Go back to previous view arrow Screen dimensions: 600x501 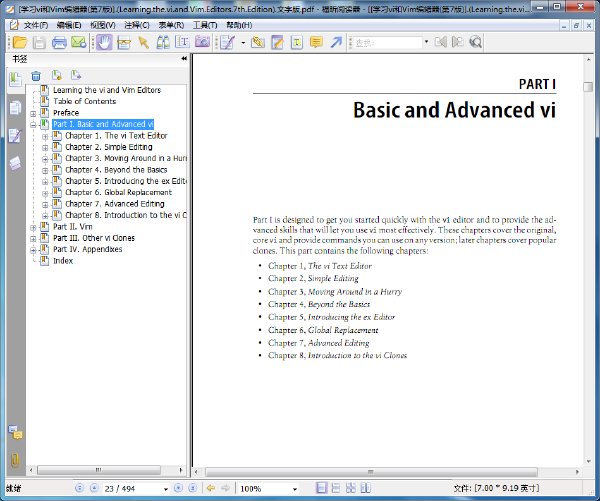tap(210, 488)
